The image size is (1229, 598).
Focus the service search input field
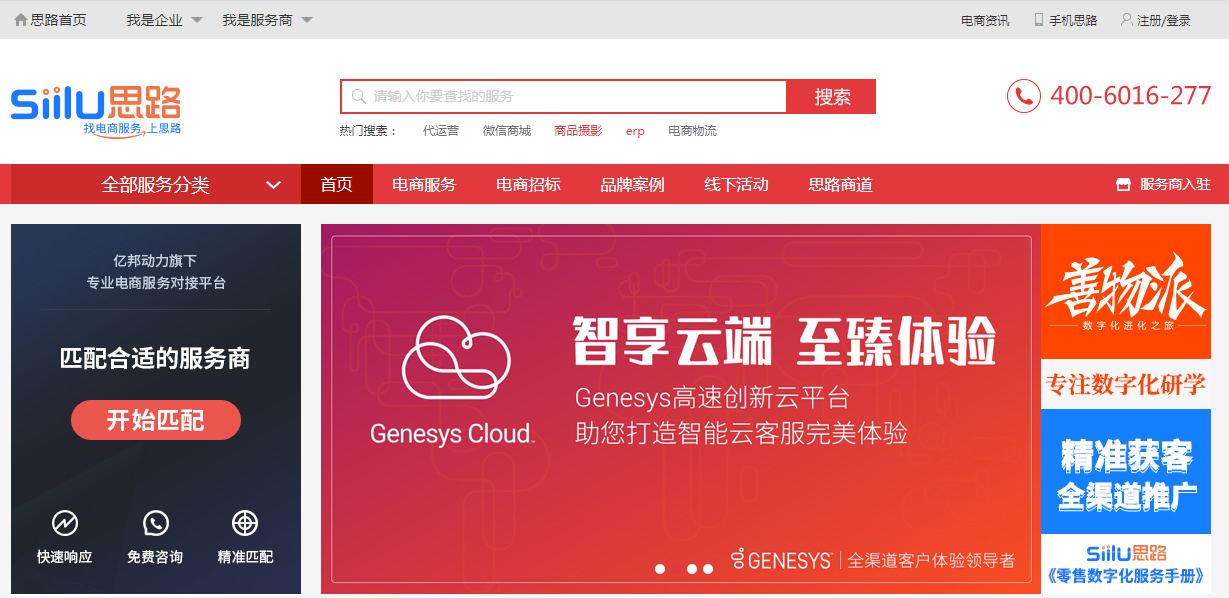564,97
